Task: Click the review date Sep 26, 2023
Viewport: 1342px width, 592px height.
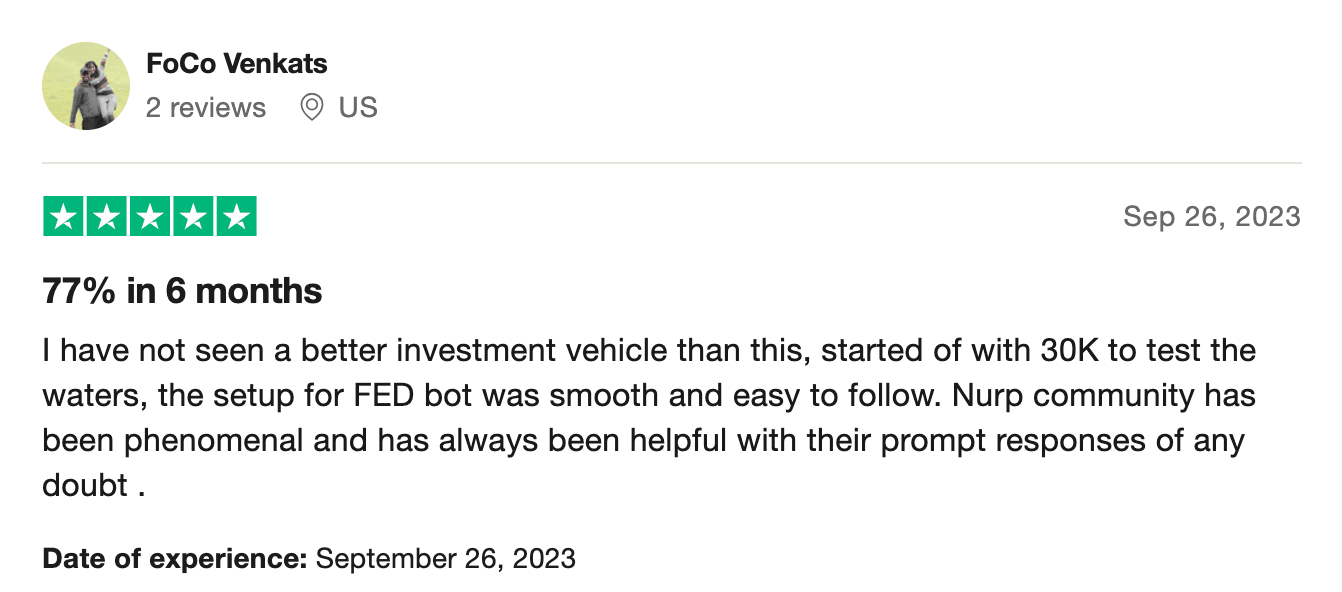Action: coord(1212,216)
